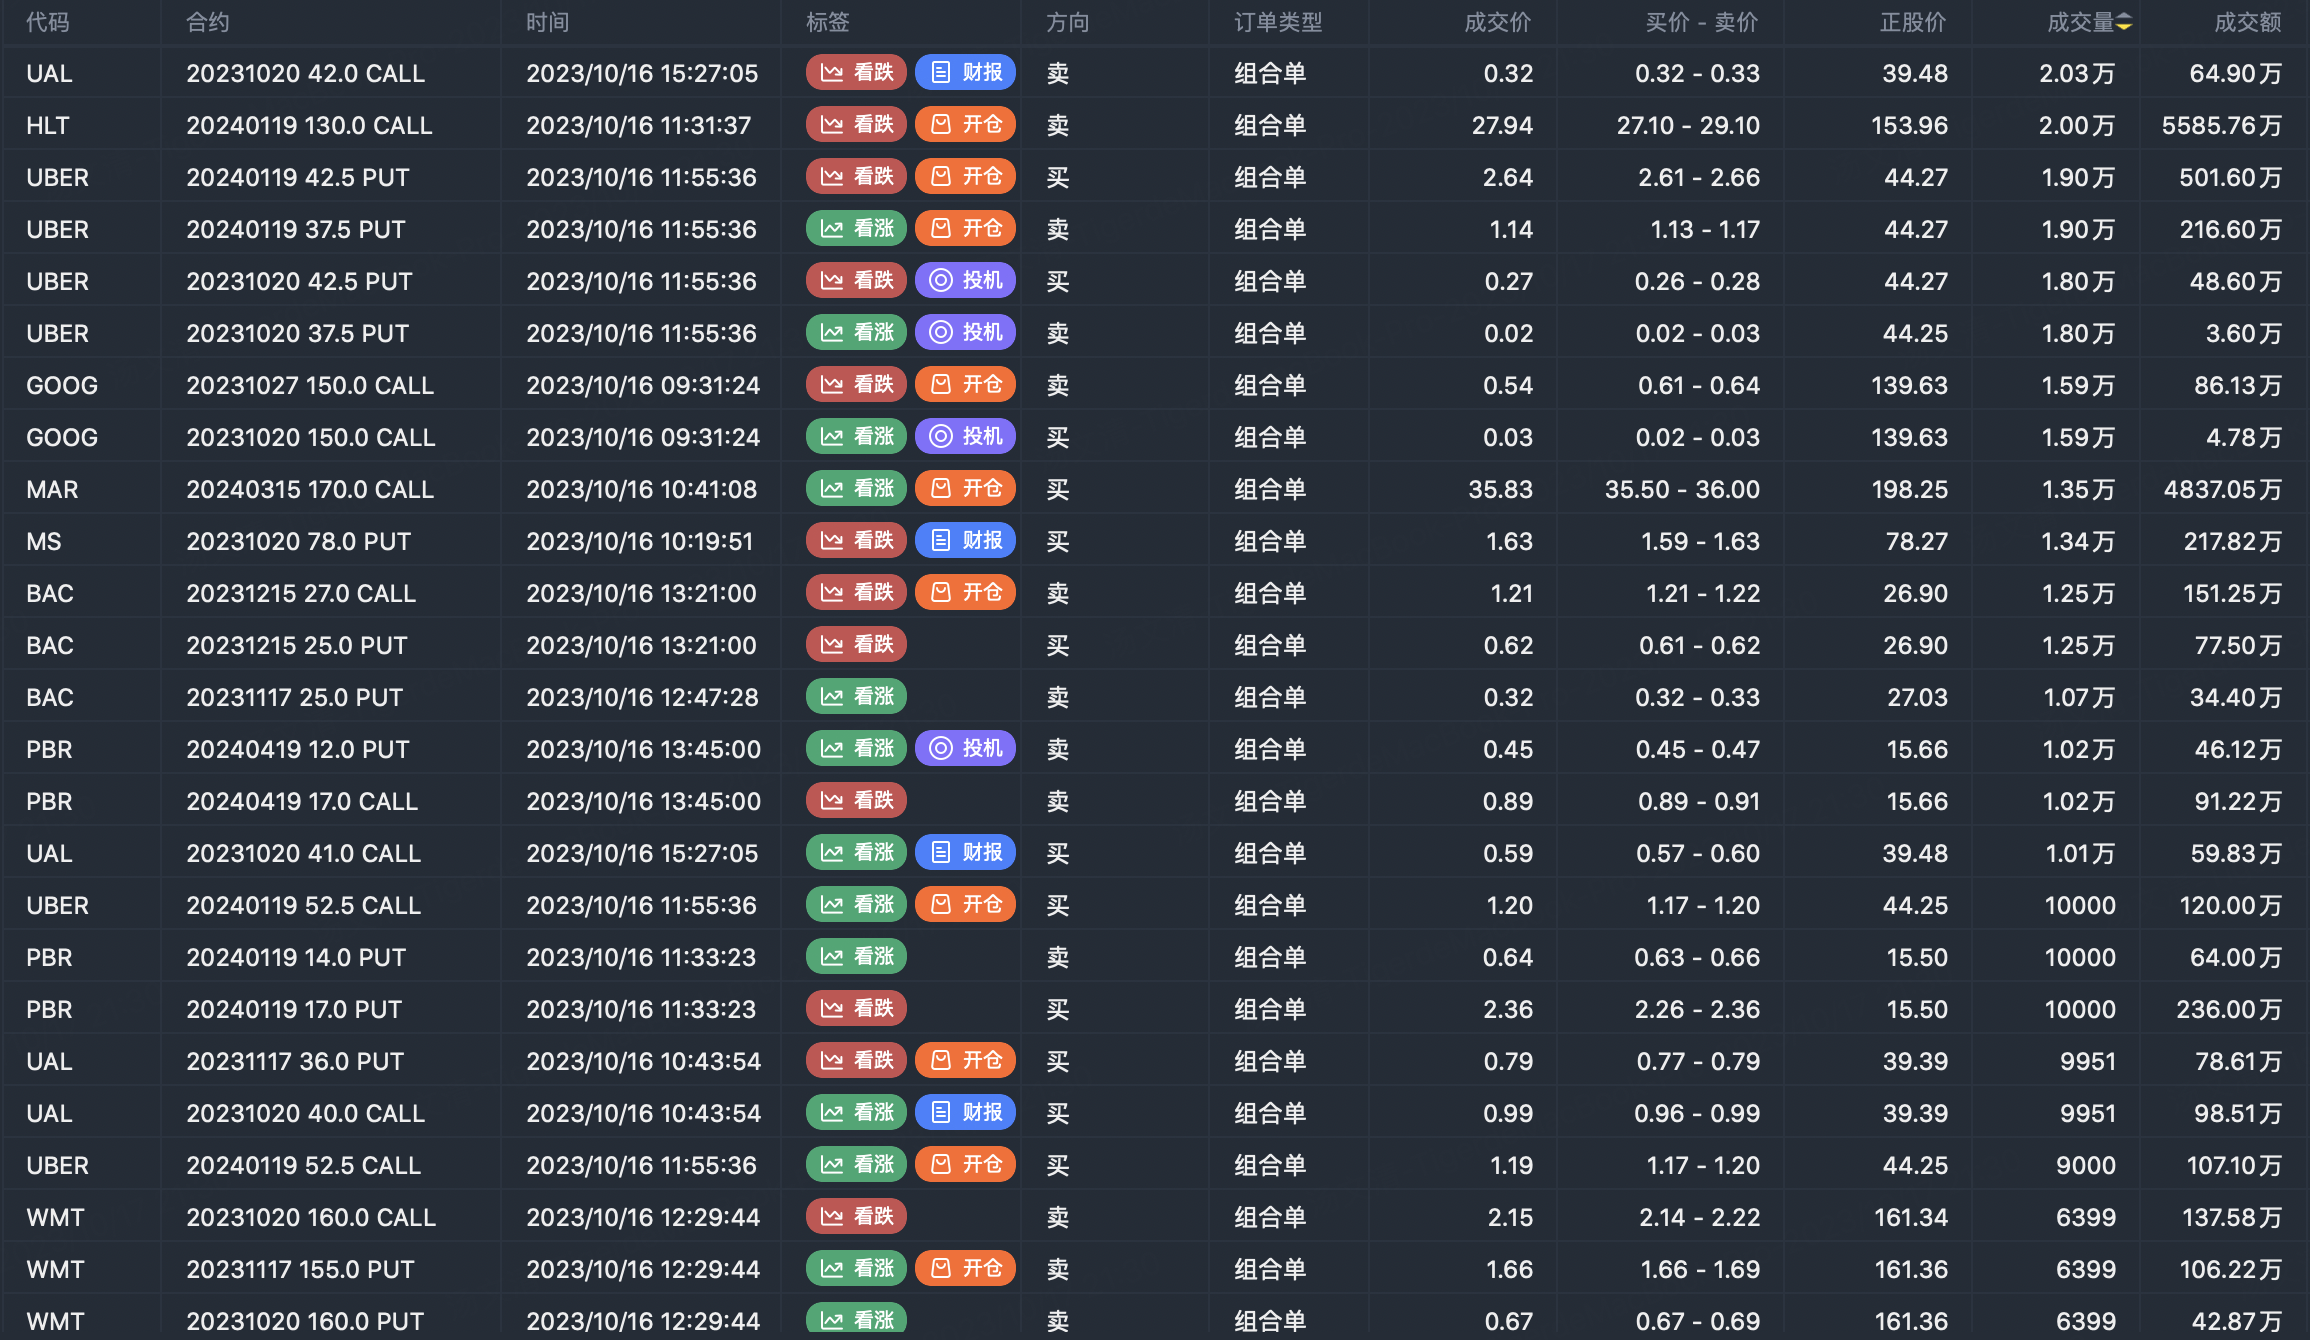
Task: Select contract 20231117 155.0 PUT
Action: (300, 1269)
